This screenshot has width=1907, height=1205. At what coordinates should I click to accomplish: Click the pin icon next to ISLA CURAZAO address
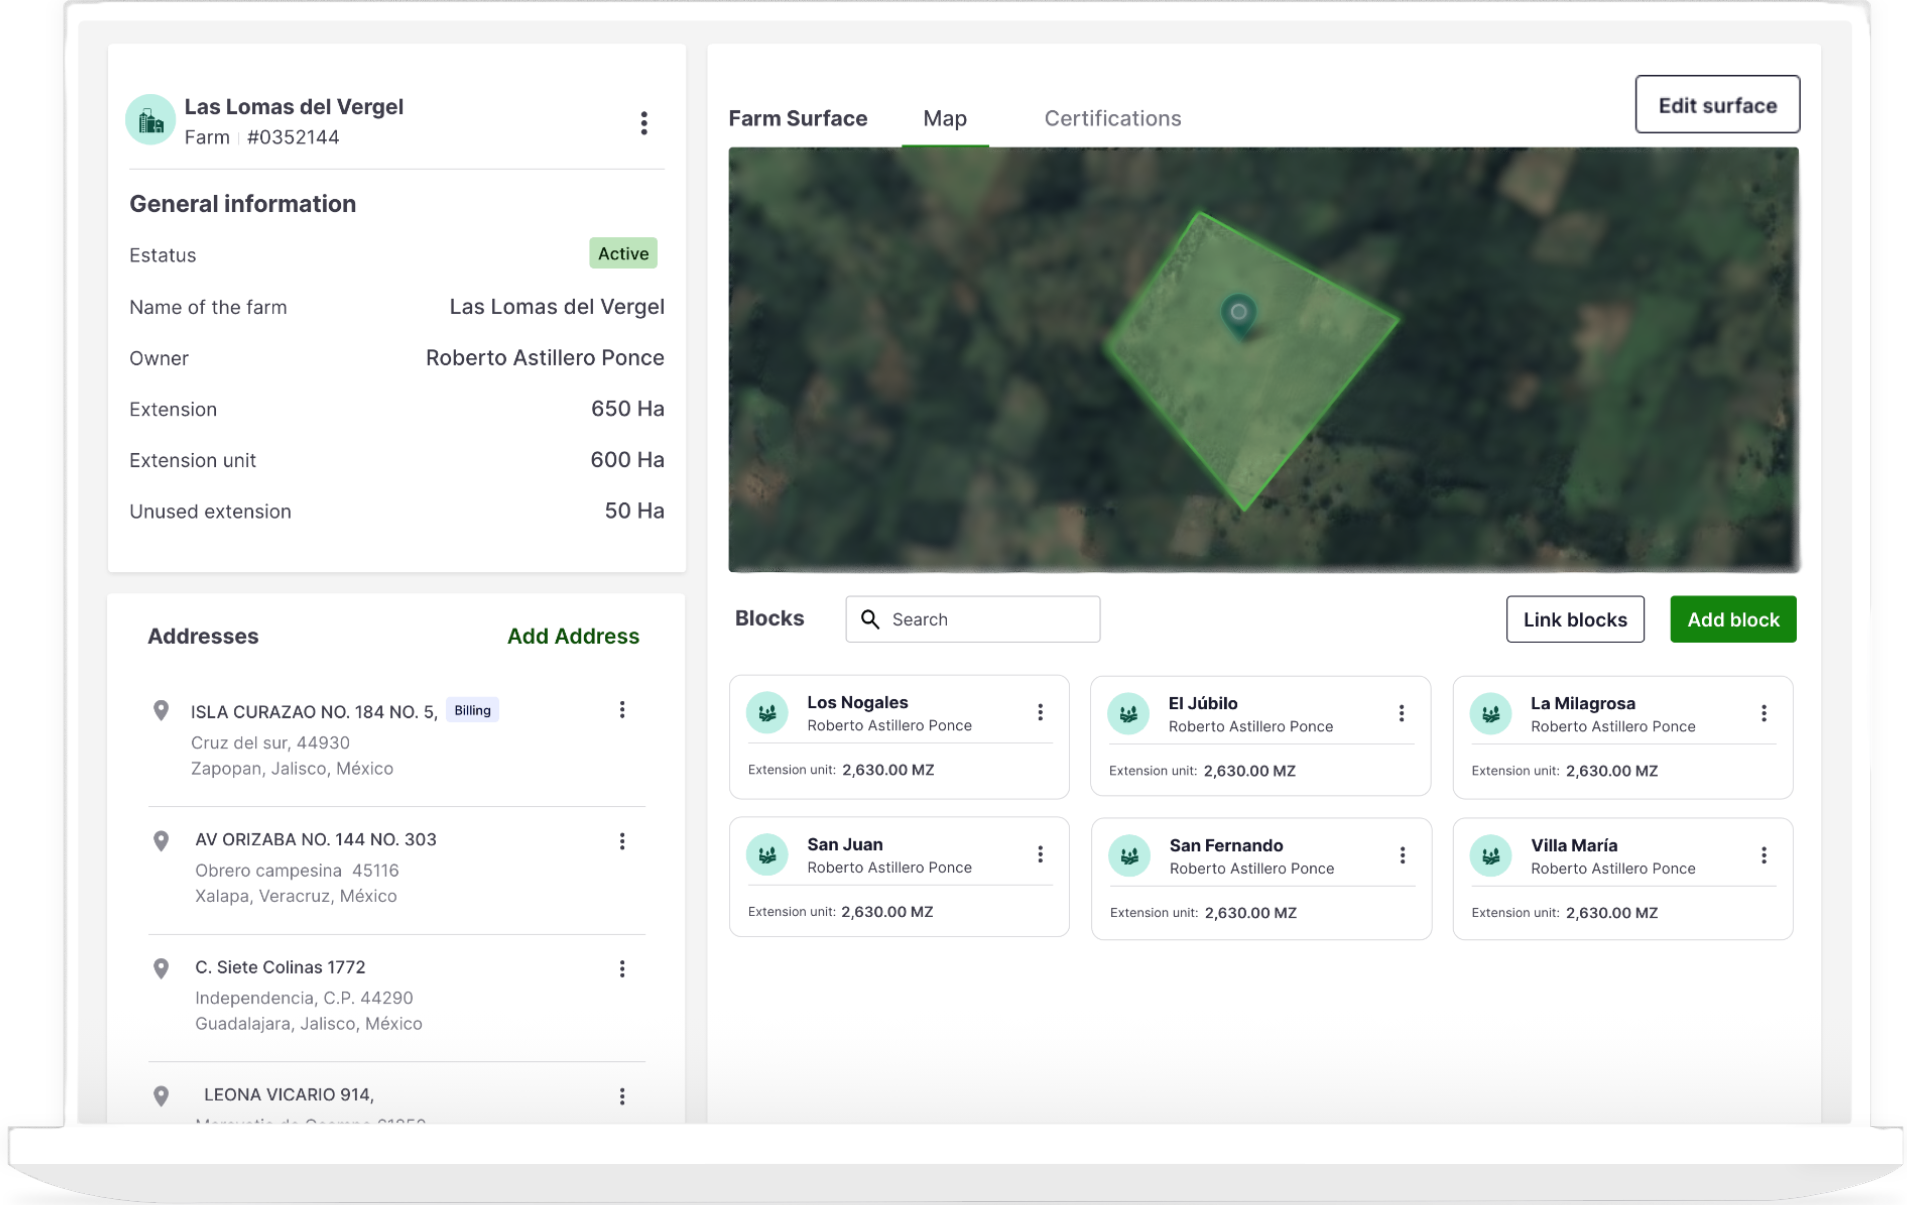pos(161,711)
